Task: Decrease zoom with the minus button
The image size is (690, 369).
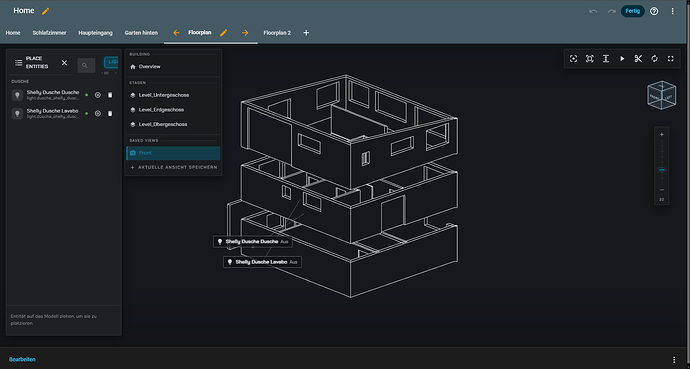Action: (x=661, y=190)
